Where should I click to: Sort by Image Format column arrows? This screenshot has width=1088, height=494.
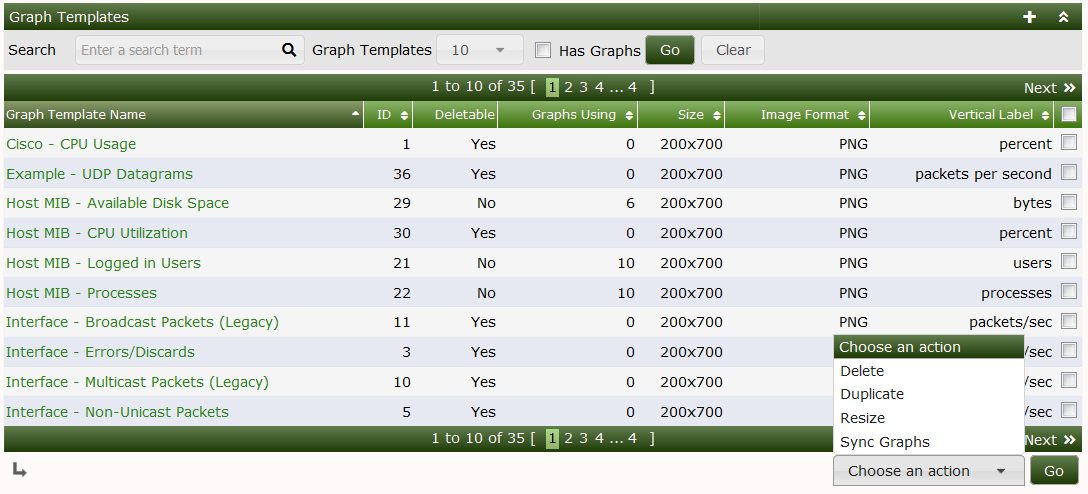tap(861, 115)
